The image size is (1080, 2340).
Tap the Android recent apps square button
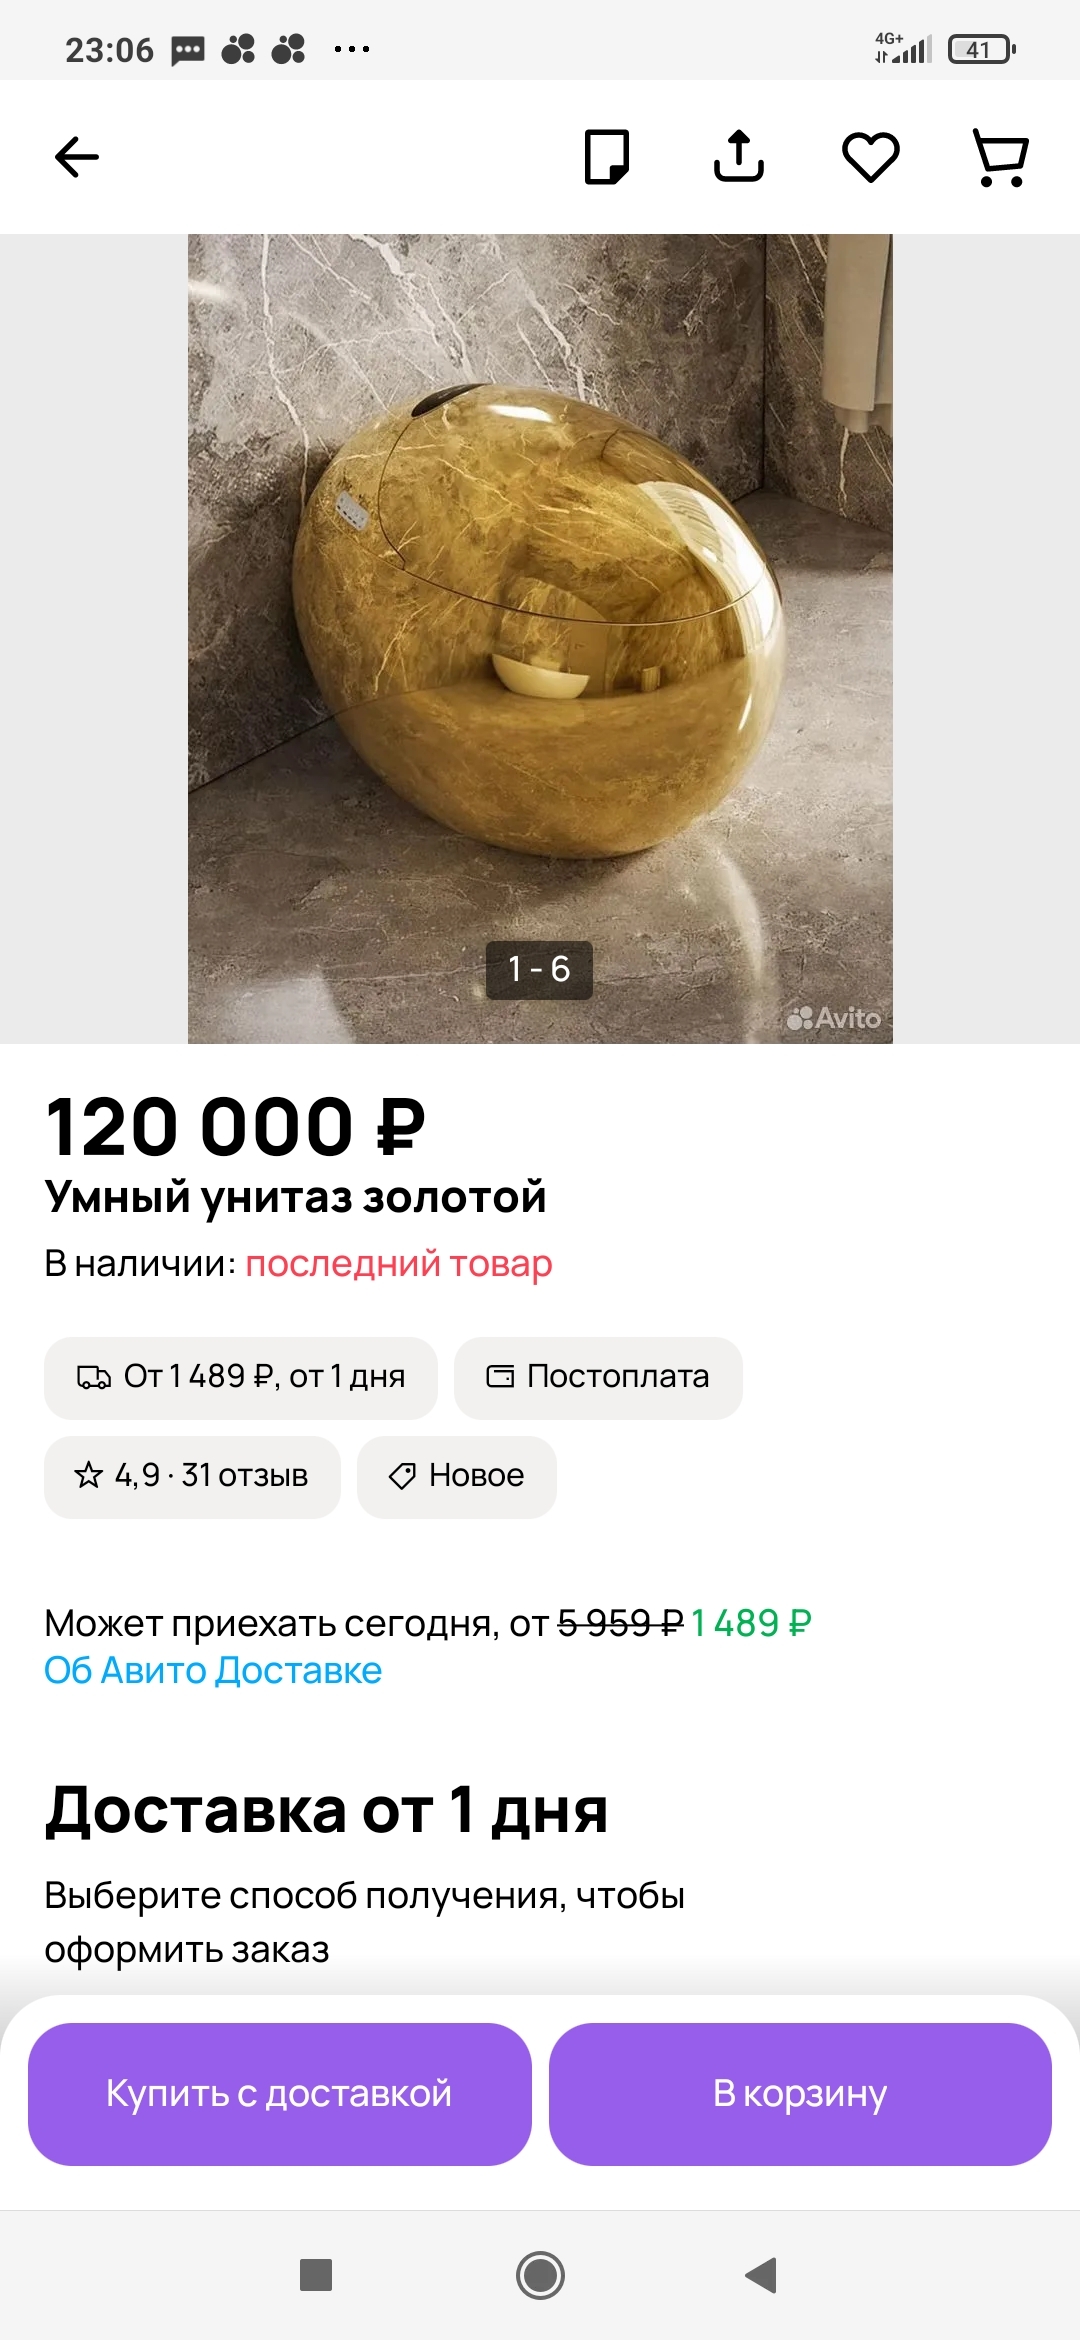pyautogui.click(x=316, y=2275)
